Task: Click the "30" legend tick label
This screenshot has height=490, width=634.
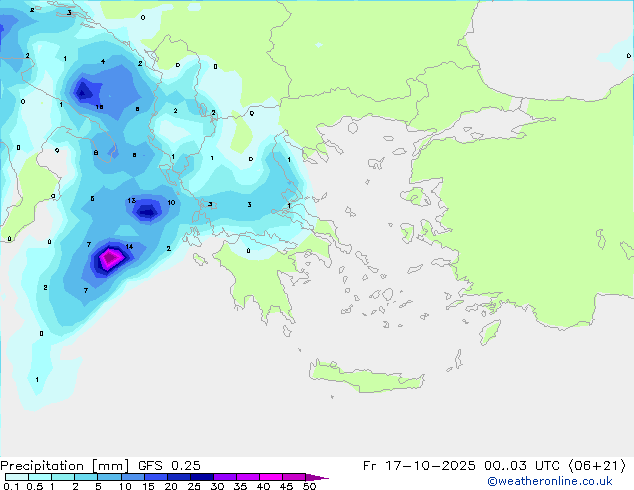Action: pyautogui.click(x=217, y=486)
